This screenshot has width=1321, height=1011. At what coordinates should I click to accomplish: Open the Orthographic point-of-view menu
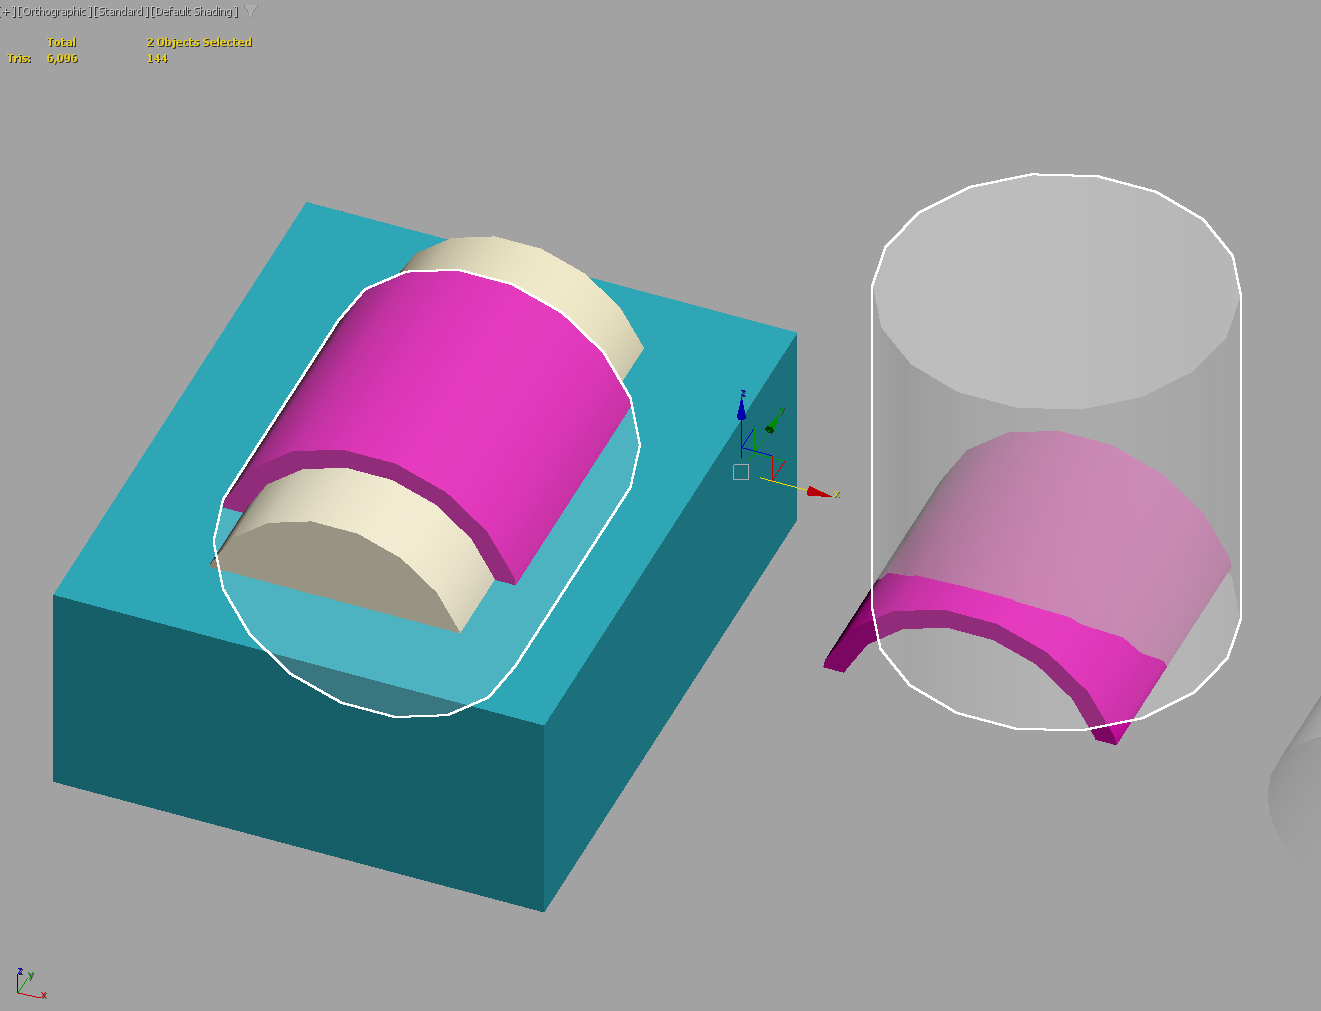(x=54, y=12)
